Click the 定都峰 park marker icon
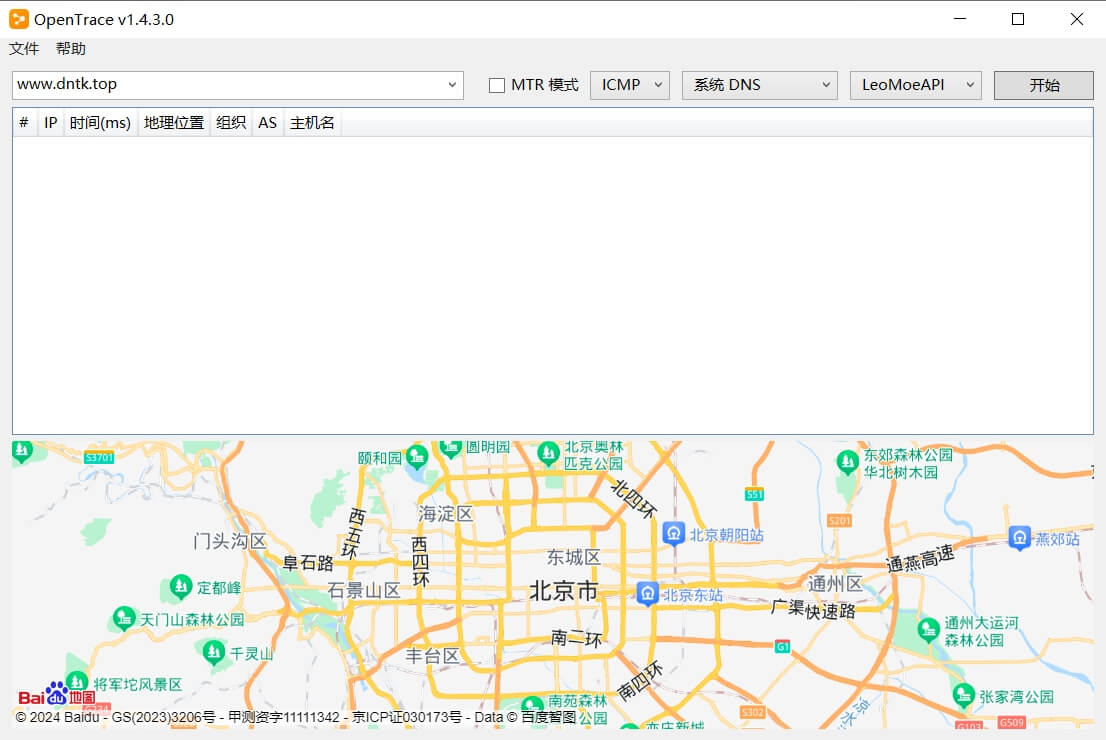Image resolution: width=1106 pixels, height=740 pixels. [x=181, y=586]
